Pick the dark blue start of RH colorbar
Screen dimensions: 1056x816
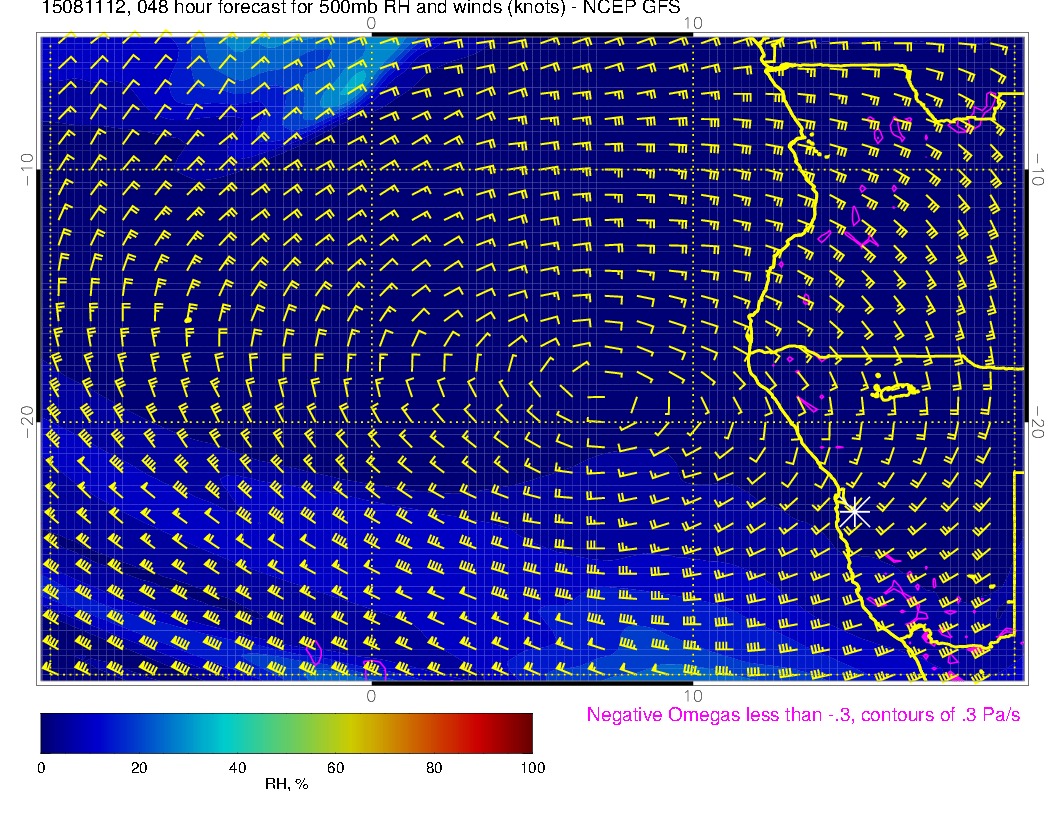click(x=50, y=733)
